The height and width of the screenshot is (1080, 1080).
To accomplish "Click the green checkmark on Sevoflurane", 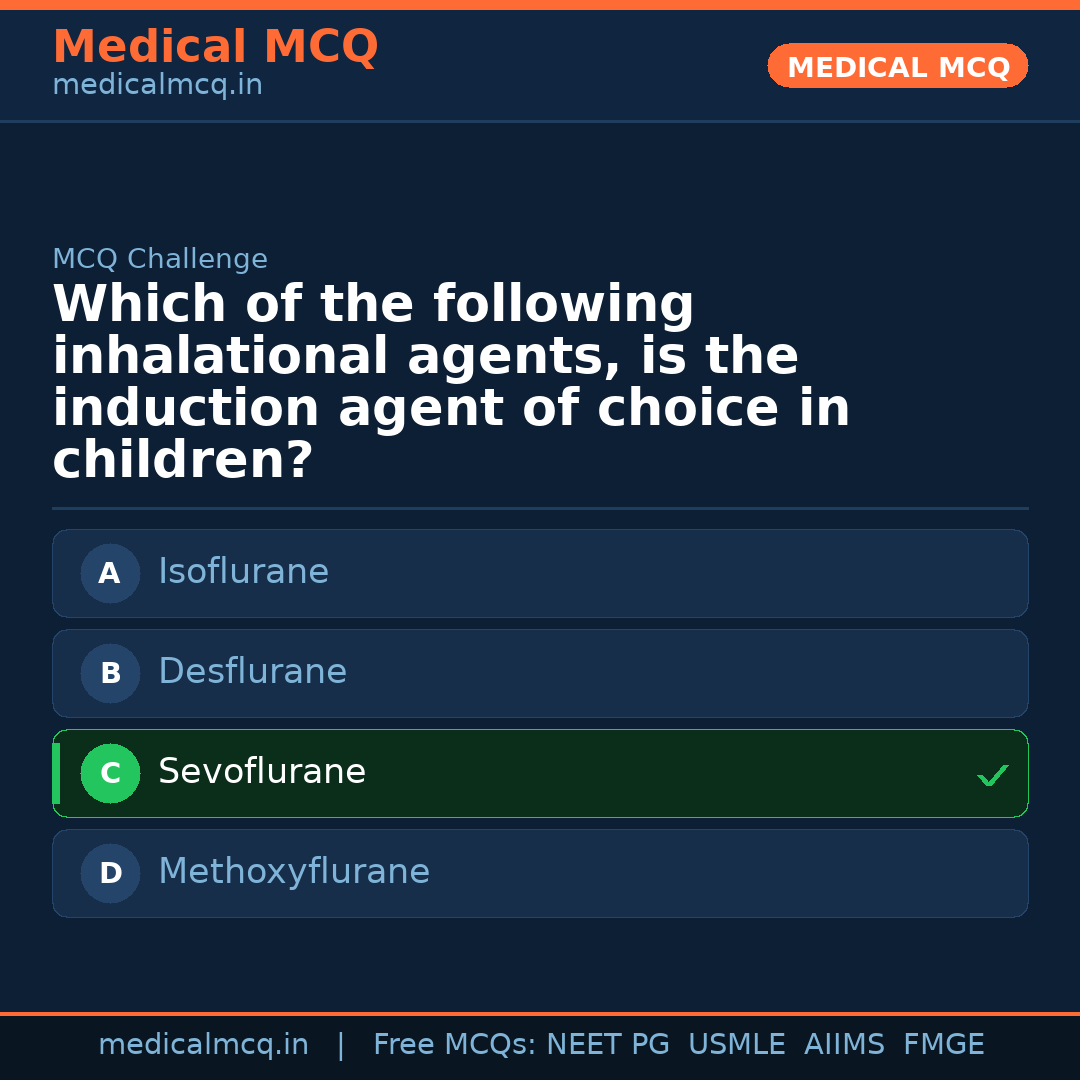I will tap(992, 774).
